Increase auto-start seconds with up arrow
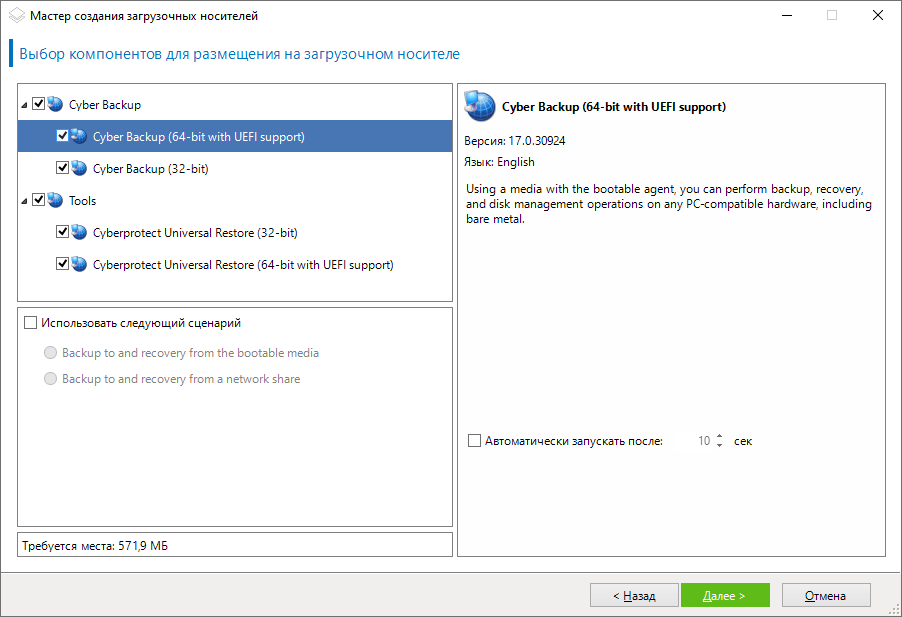The image size is (902, 617). point(719,435)
